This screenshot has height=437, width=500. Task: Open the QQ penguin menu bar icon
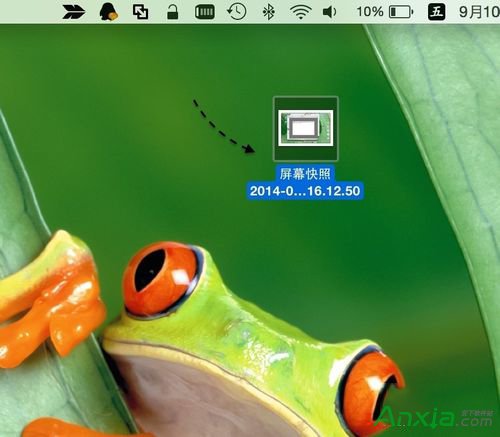109,12
